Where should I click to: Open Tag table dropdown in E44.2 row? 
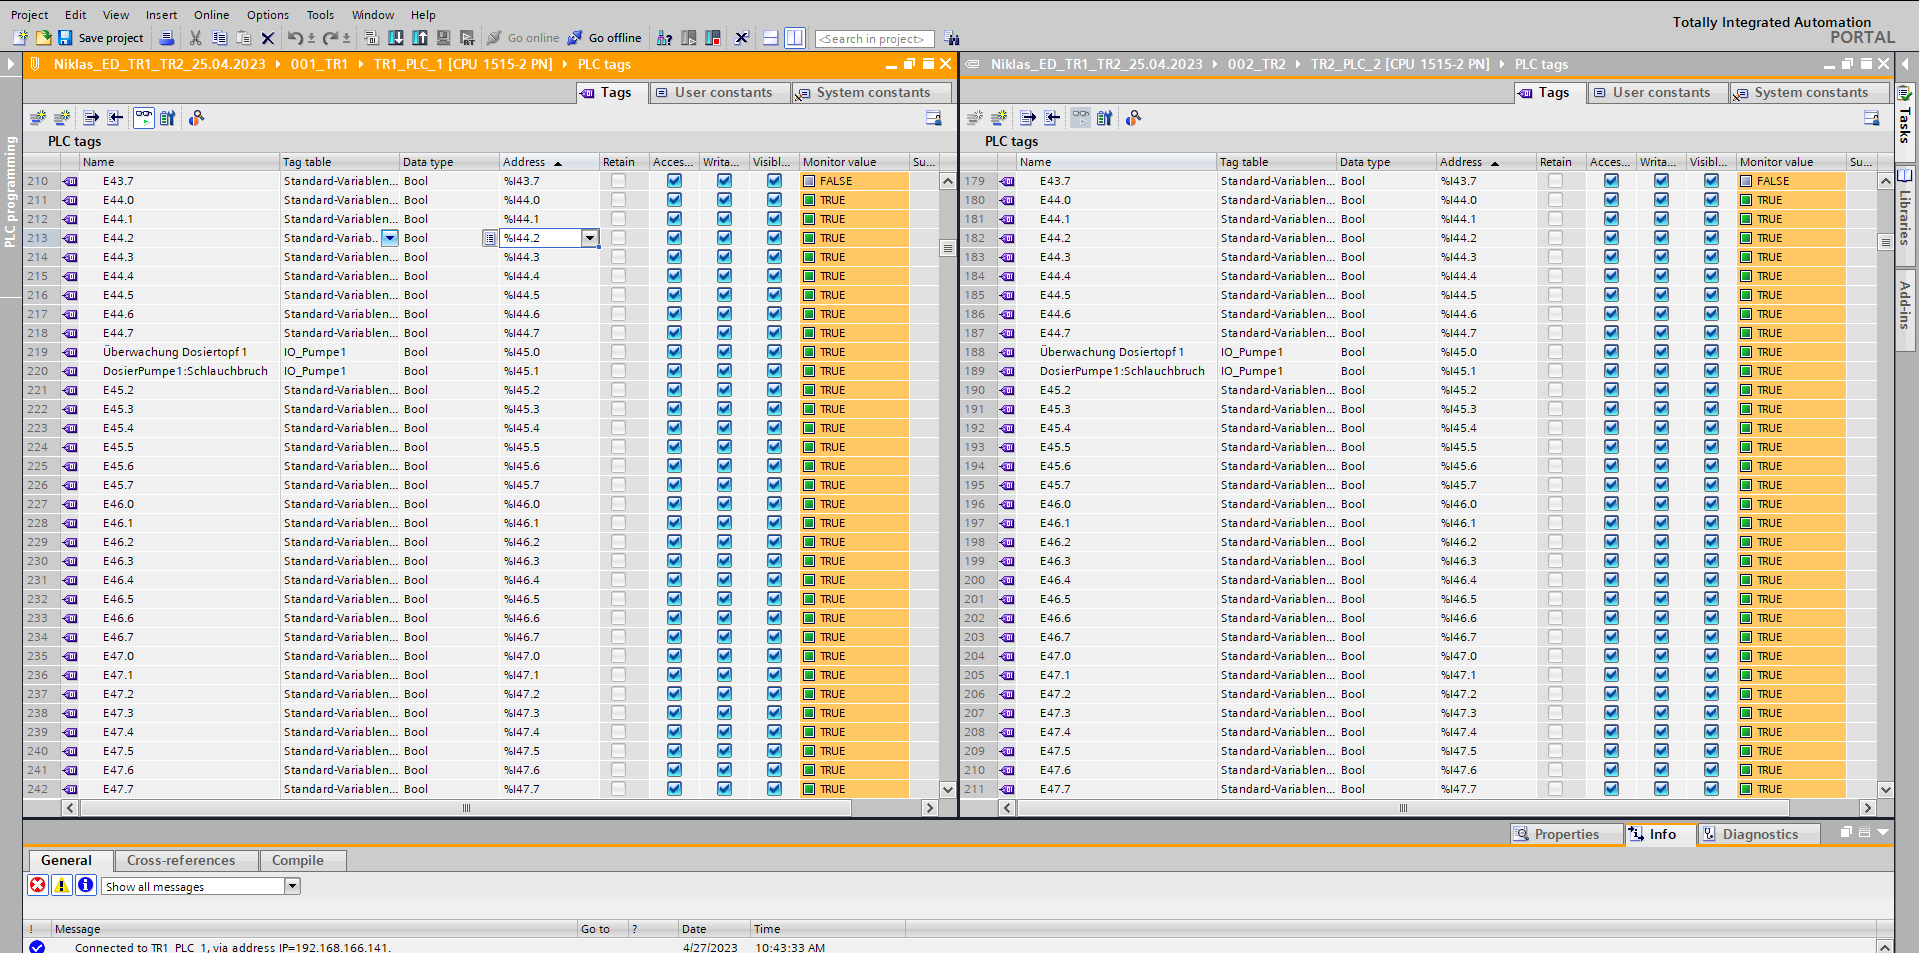click(390, 238)
